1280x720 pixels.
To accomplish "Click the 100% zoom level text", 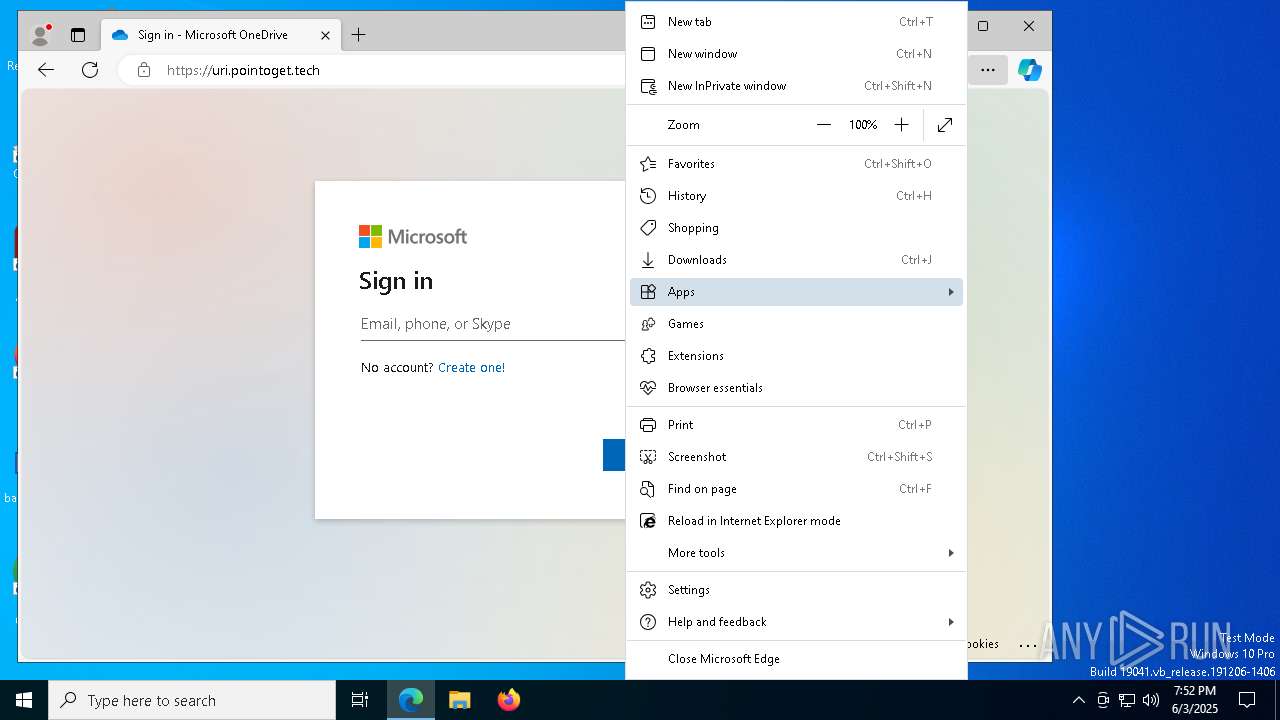I will (x=863, y=125).
